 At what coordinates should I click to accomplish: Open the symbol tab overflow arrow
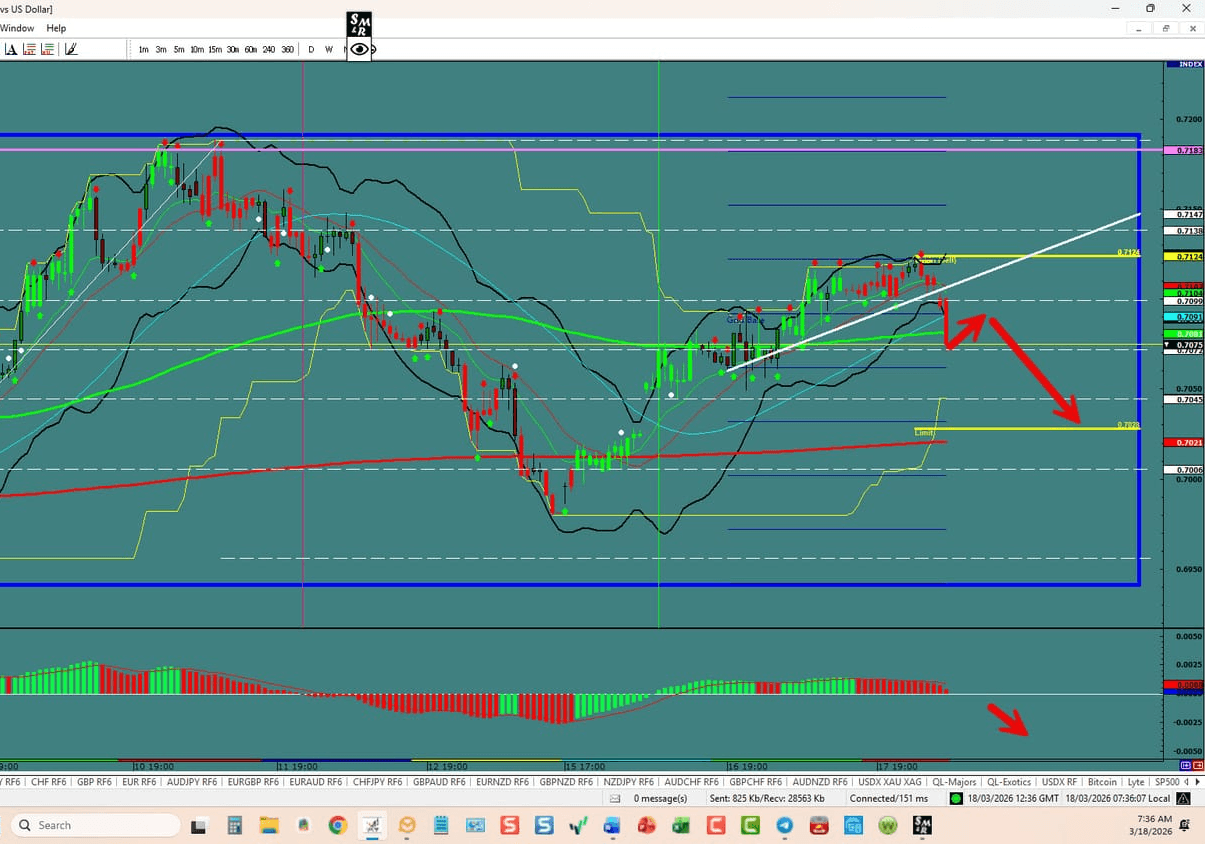[x=1198, y=781]
